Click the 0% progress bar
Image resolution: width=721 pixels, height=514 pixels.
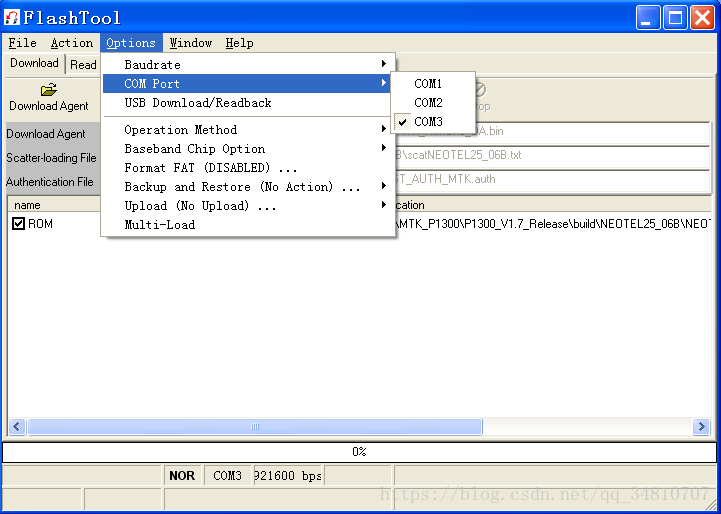tap(360, 452)
